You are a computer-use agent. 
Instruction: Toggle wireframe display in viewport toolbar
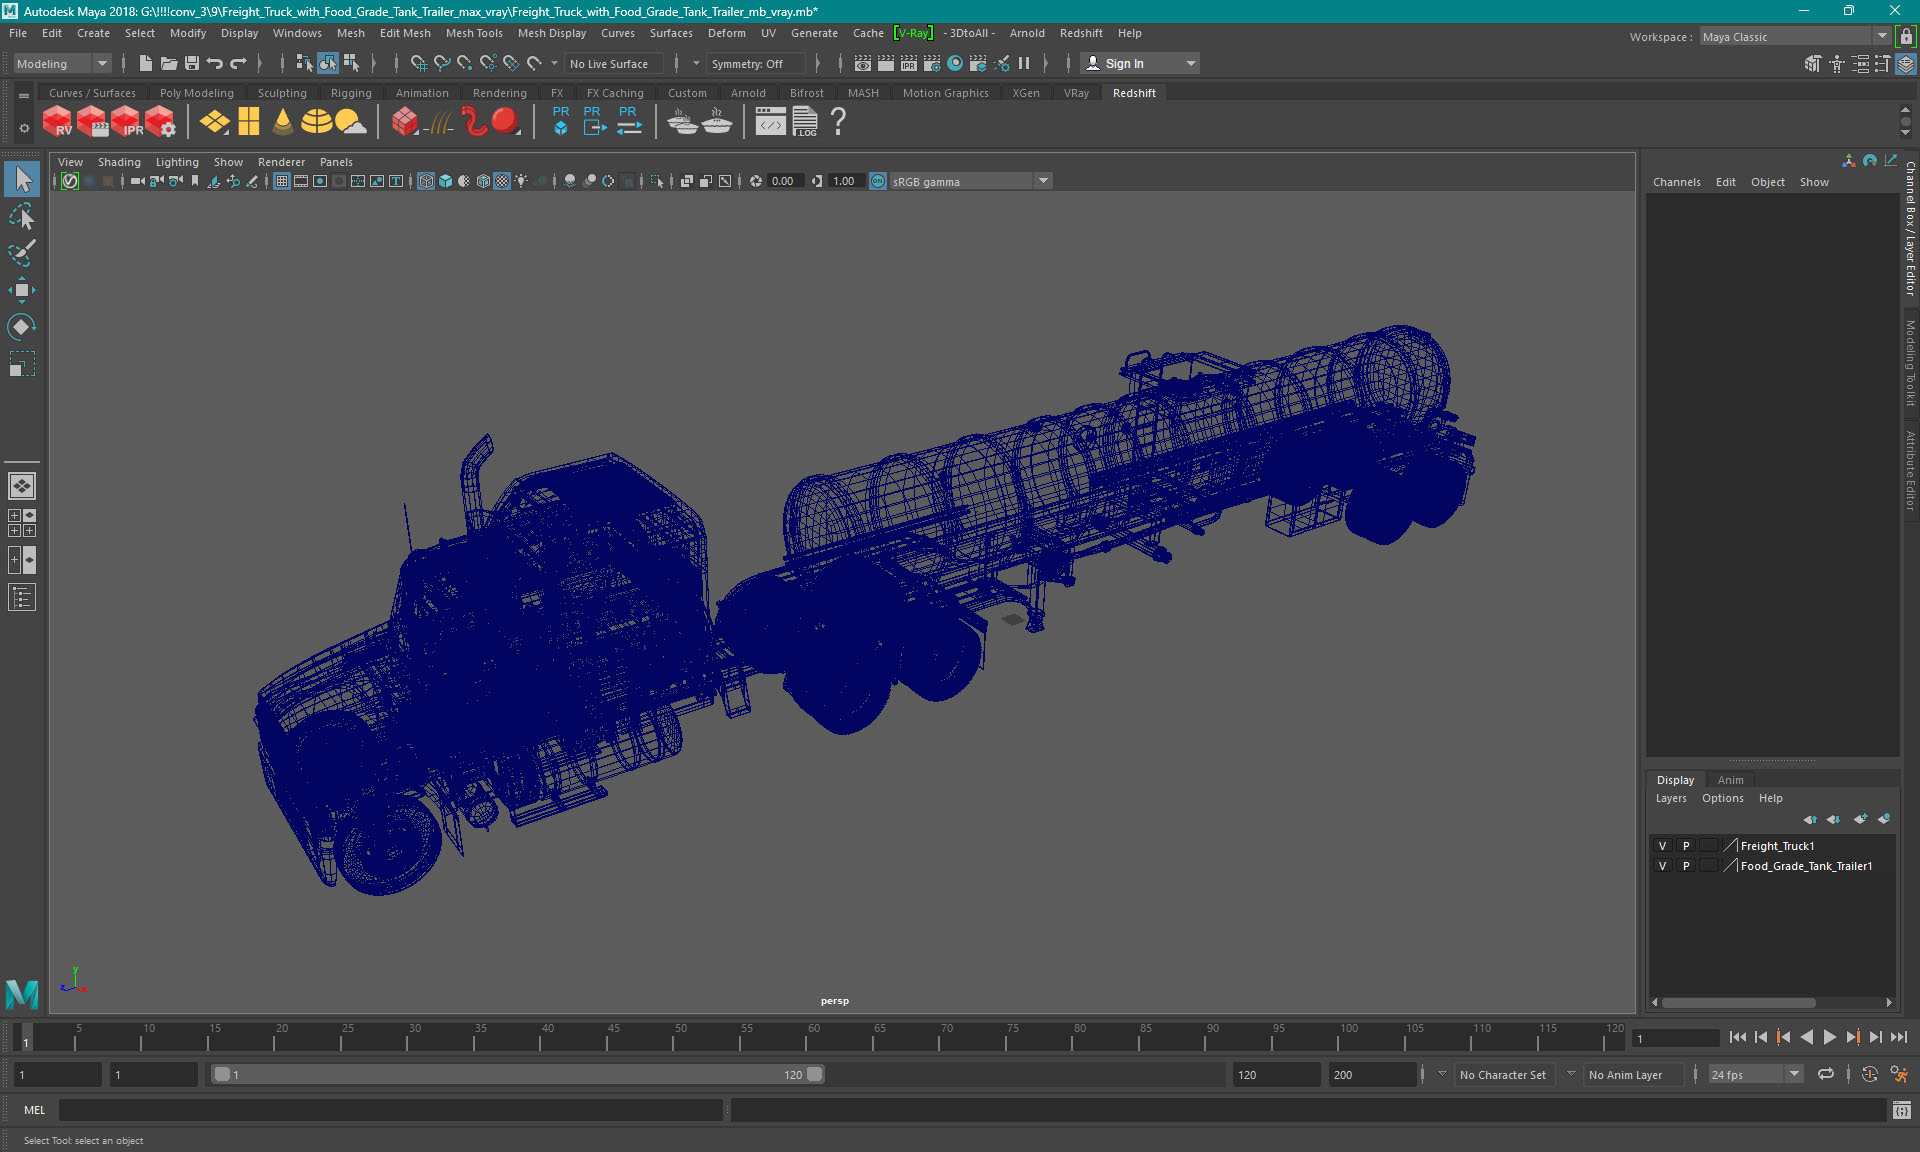(x=426, y=181)
